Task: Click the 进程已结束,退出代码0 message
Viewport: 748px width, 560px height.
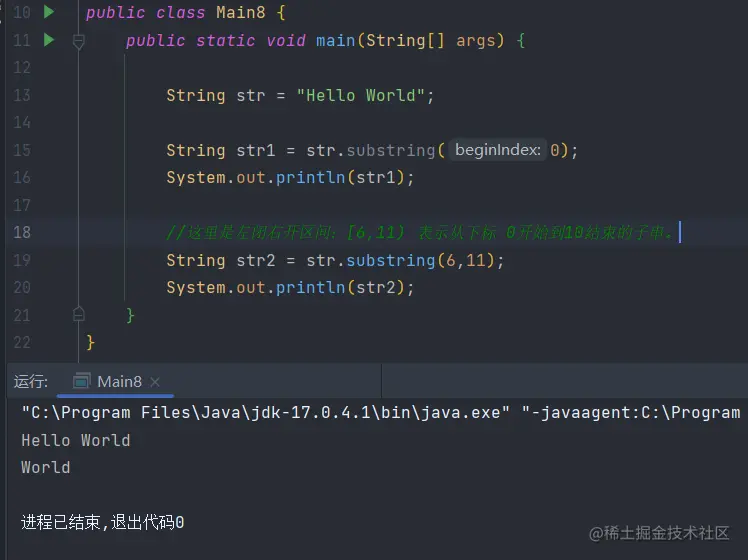Action: [103, 522]
